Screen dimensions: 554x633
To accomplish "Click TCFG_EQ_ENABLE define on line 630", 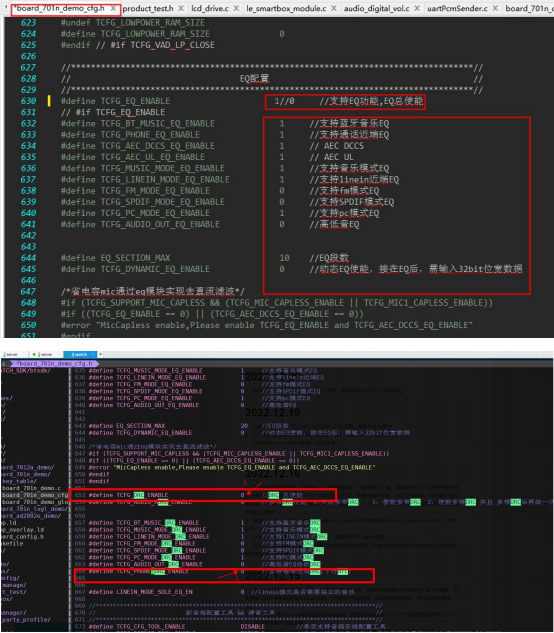I will [x=135, y=101].
